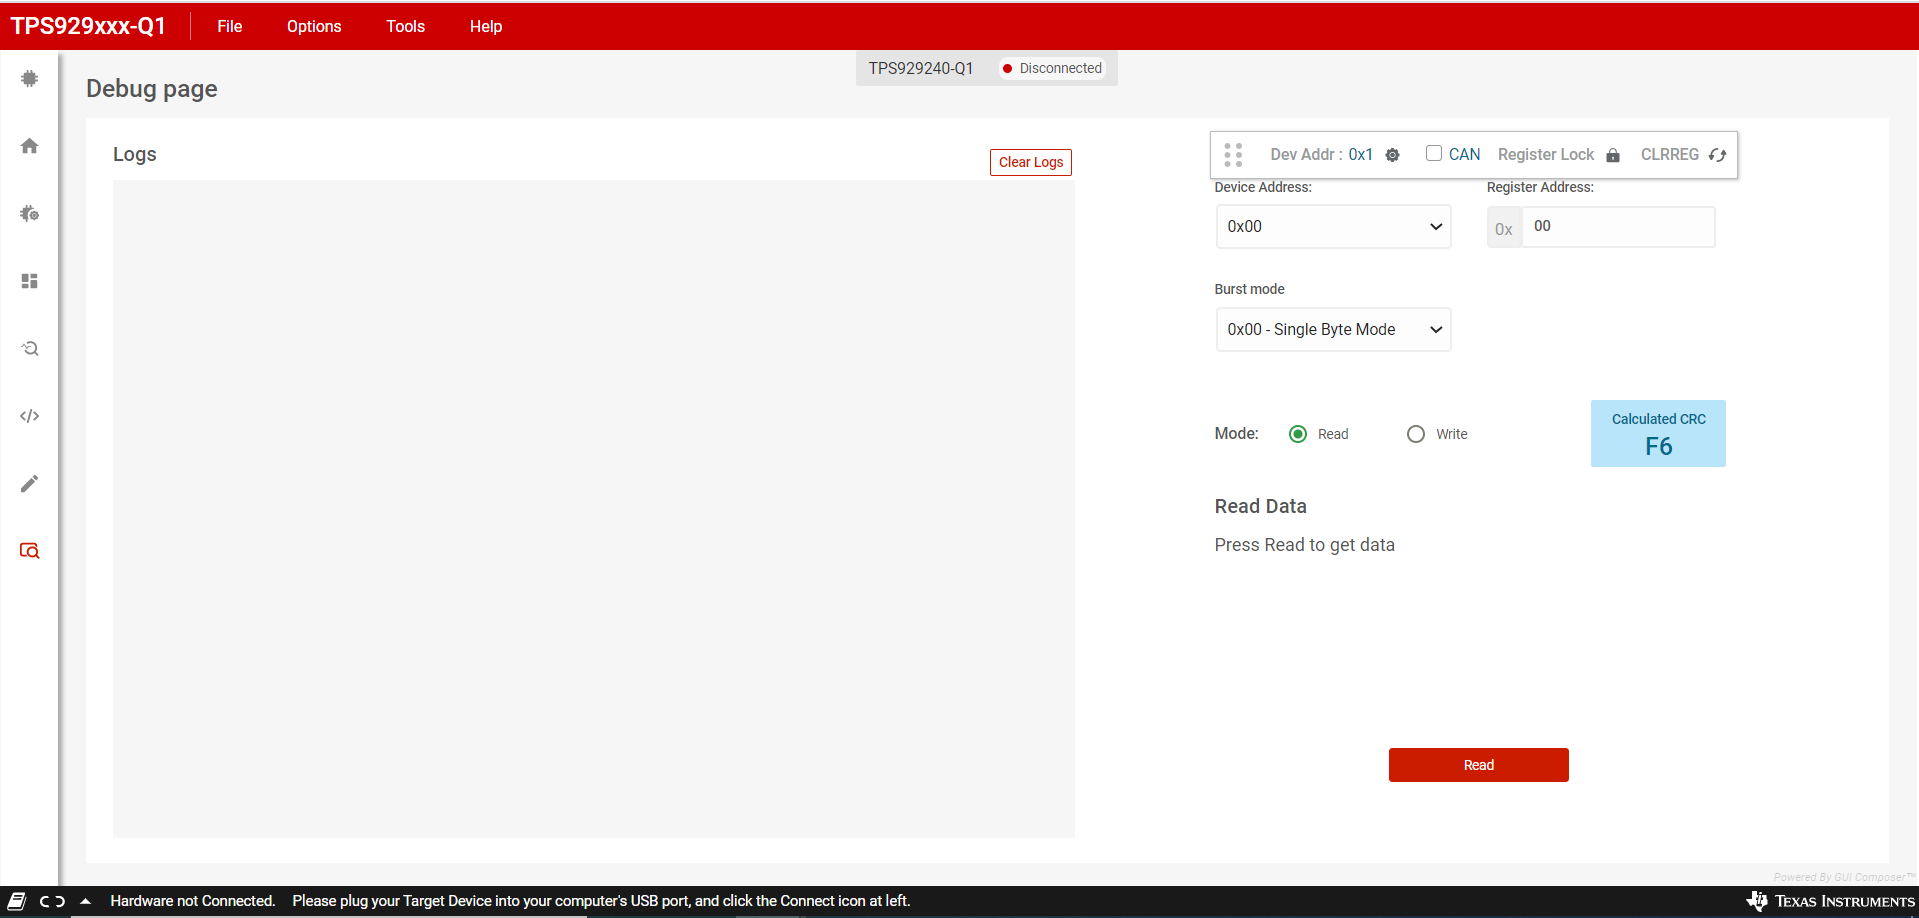Select the Read mode radio button
Screen dimensions: 1919x918
pos(1298,434)
